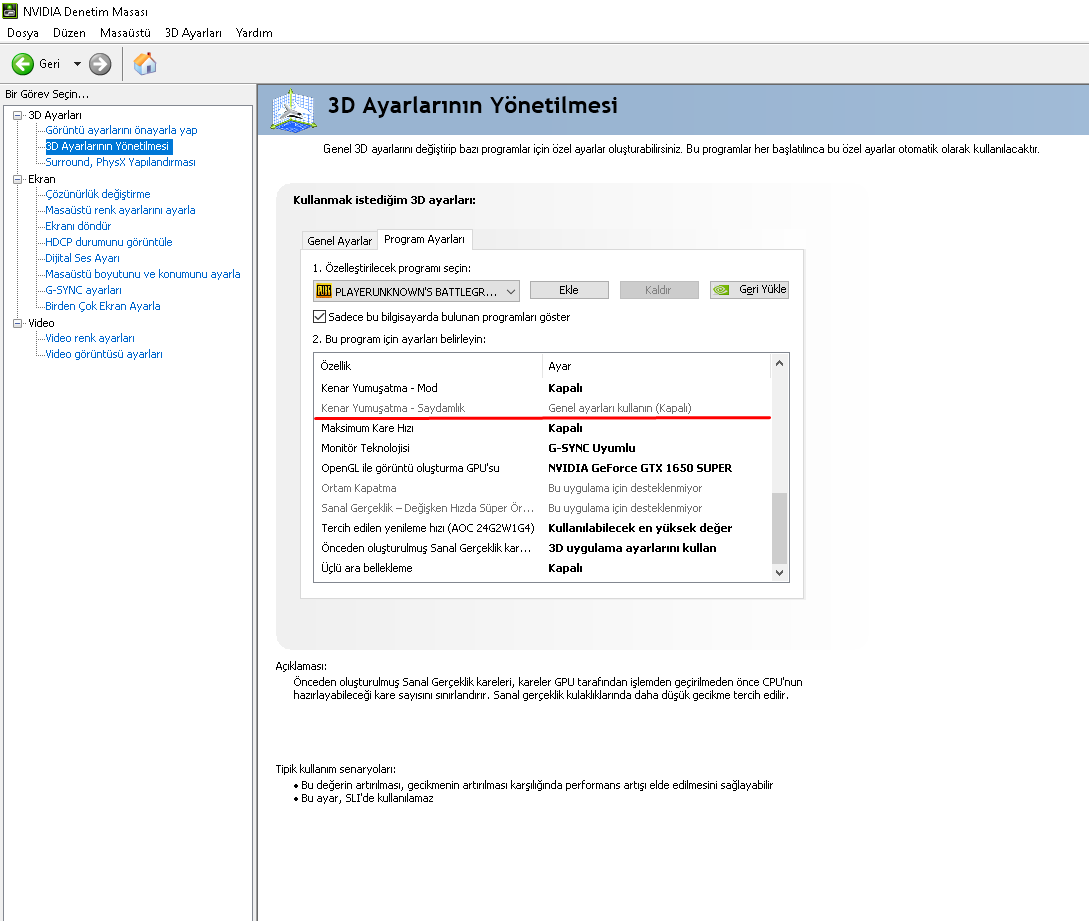
Task: Click the Ekle button
Action: click(x=569, y=290)
